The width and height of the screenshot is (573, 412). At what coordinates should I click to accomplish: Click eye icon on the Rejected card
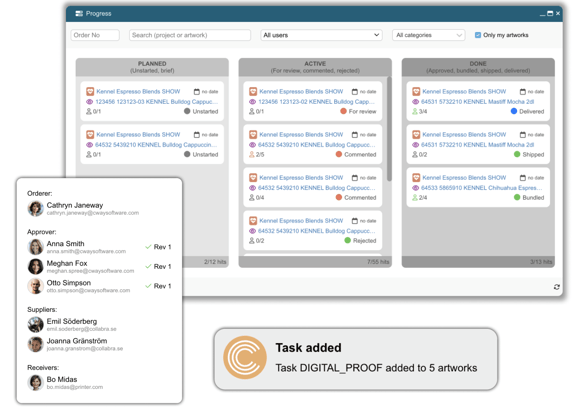[253, 231]
